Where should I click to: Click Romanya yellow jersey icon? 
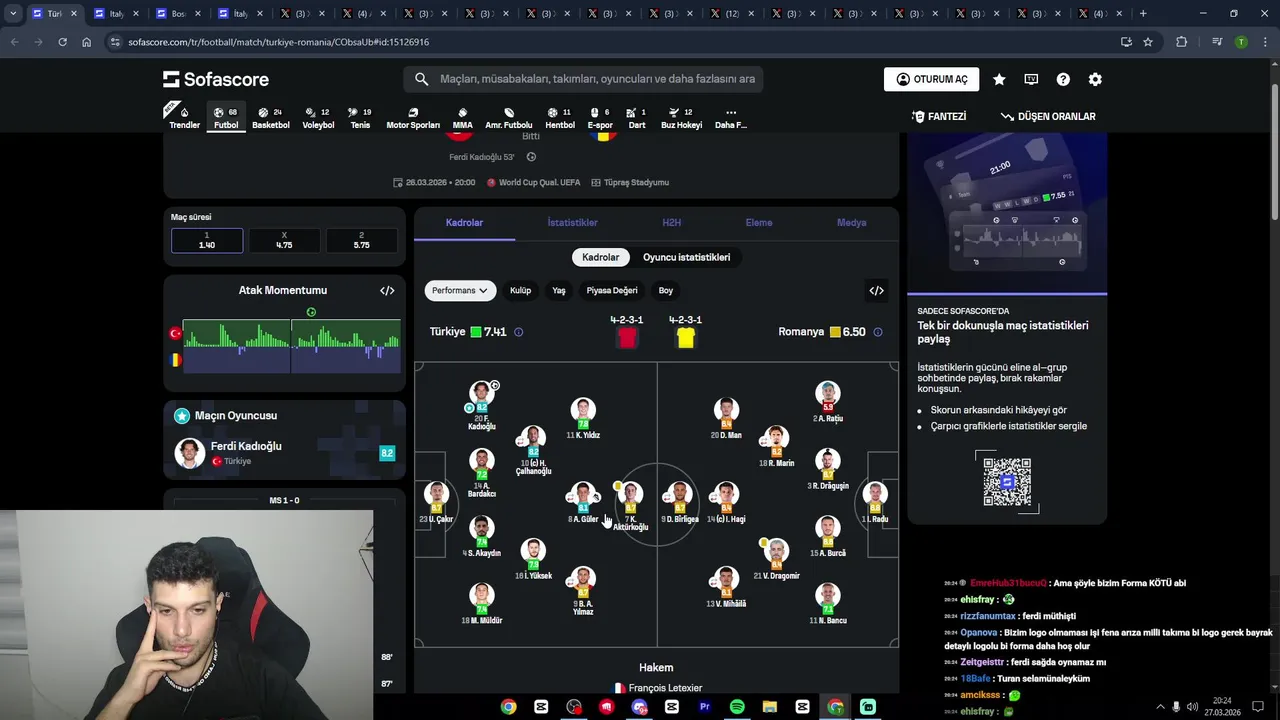coord(685,338)
